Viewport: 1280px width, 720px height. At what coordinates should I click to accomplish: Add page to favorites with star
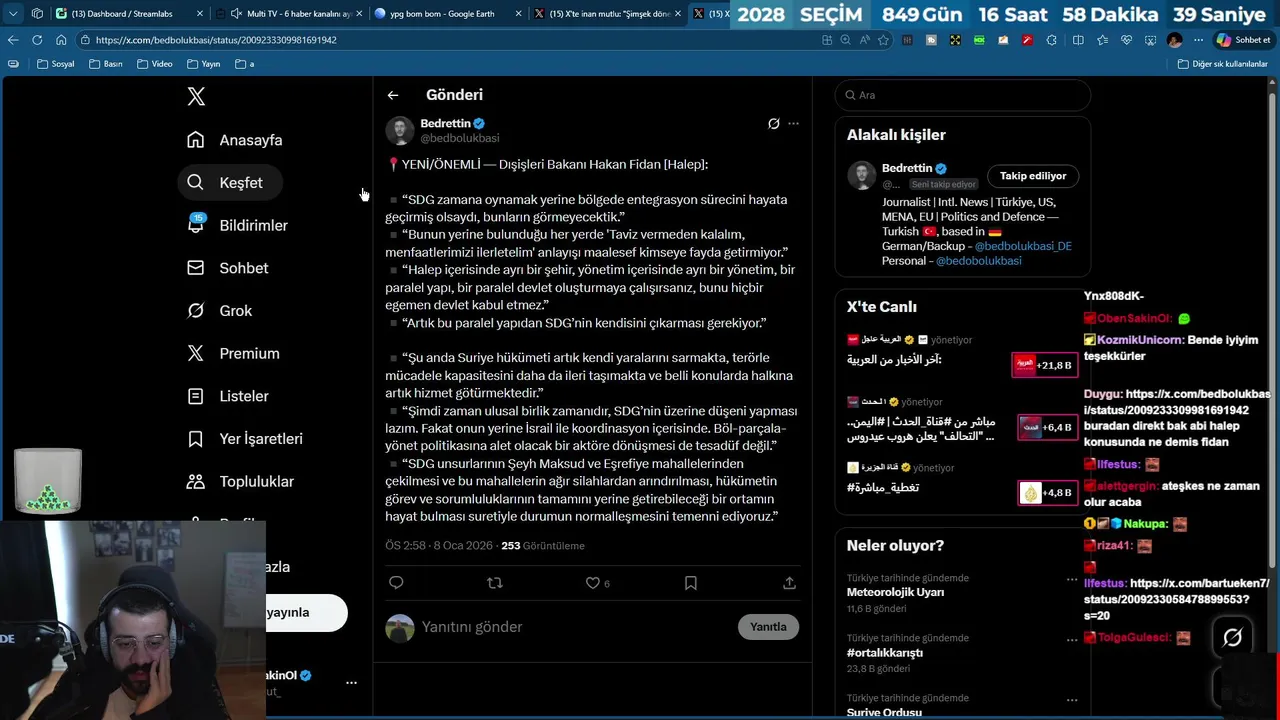coord(883,40)
